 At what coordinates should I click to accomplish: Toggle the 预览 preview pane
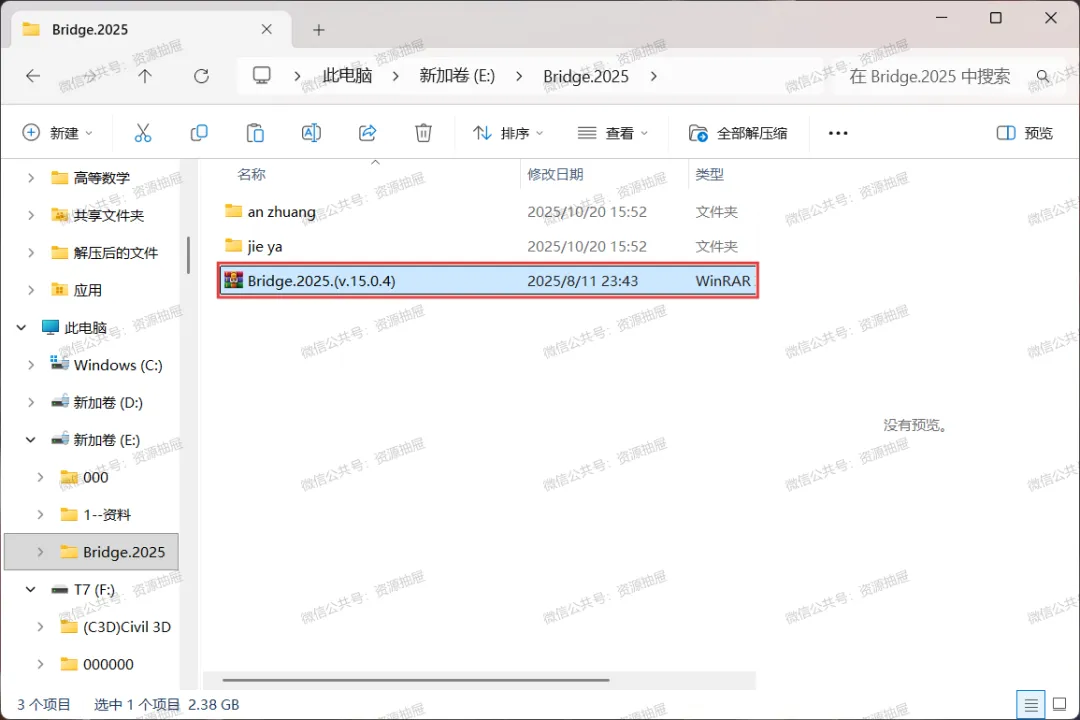coord(1025,133)
